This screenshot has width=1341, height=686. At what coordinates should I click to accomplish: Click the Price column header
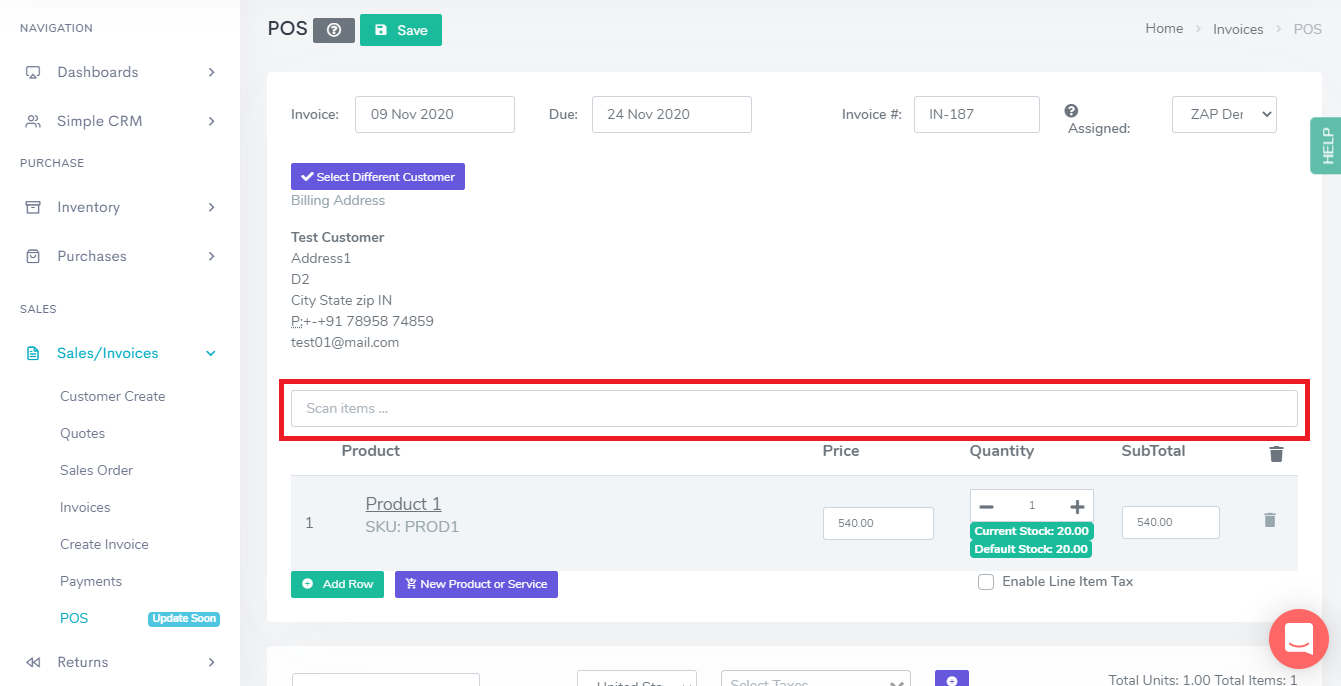(x=841, y=451)
